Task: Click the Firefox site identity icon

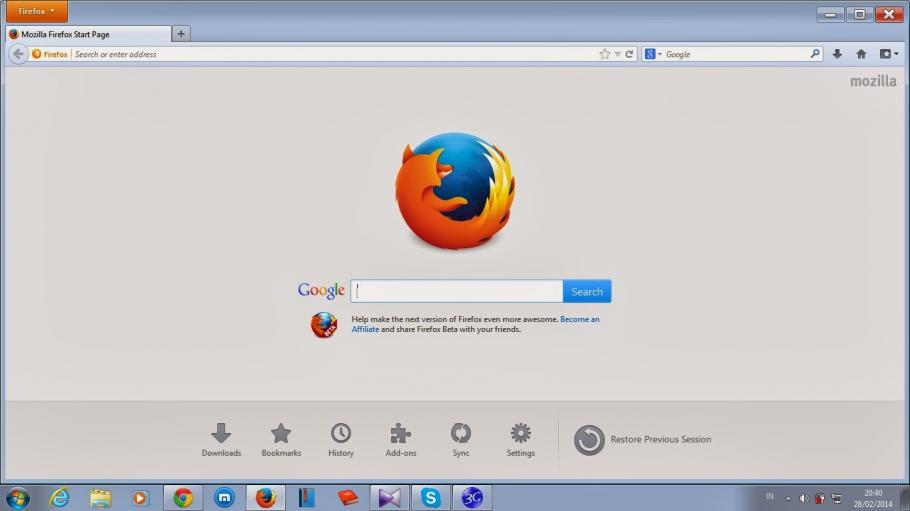Action: coord(50,54)
